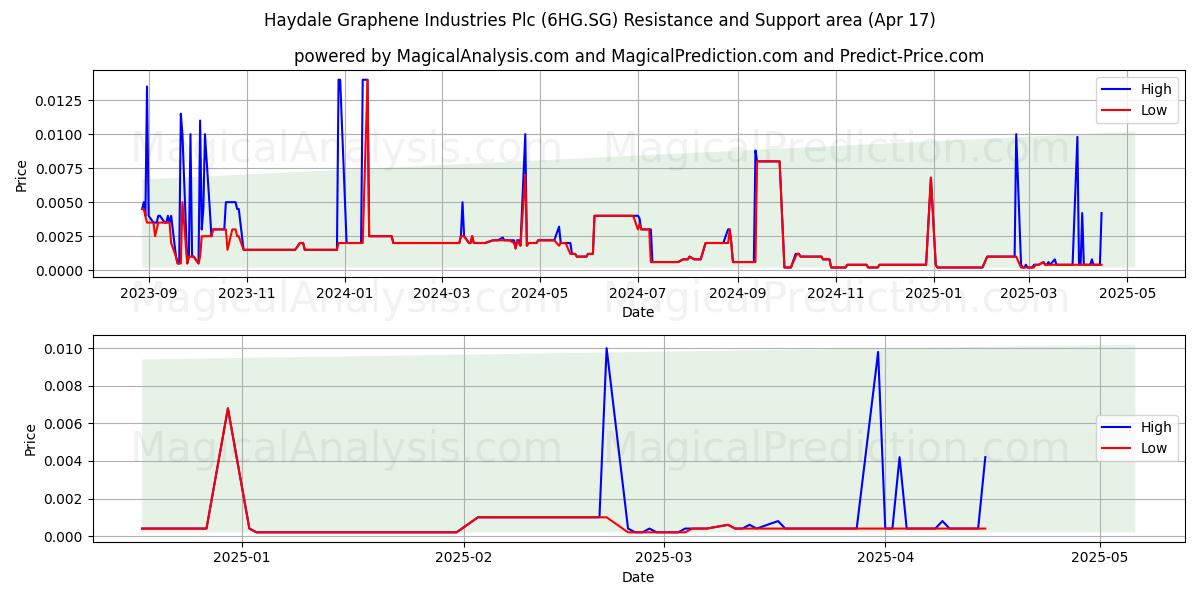Click the '2024-09' x-axis label in top chart
Screen dimensions: 1200x600
[737, 293]
